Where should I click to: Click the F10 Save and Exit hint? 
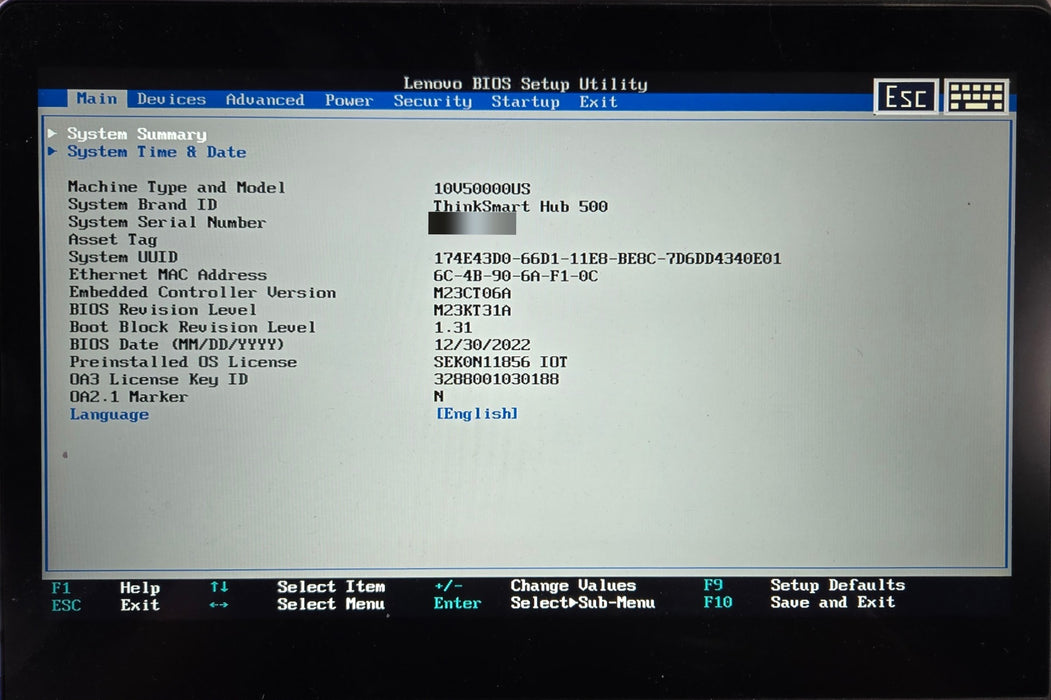799,602
